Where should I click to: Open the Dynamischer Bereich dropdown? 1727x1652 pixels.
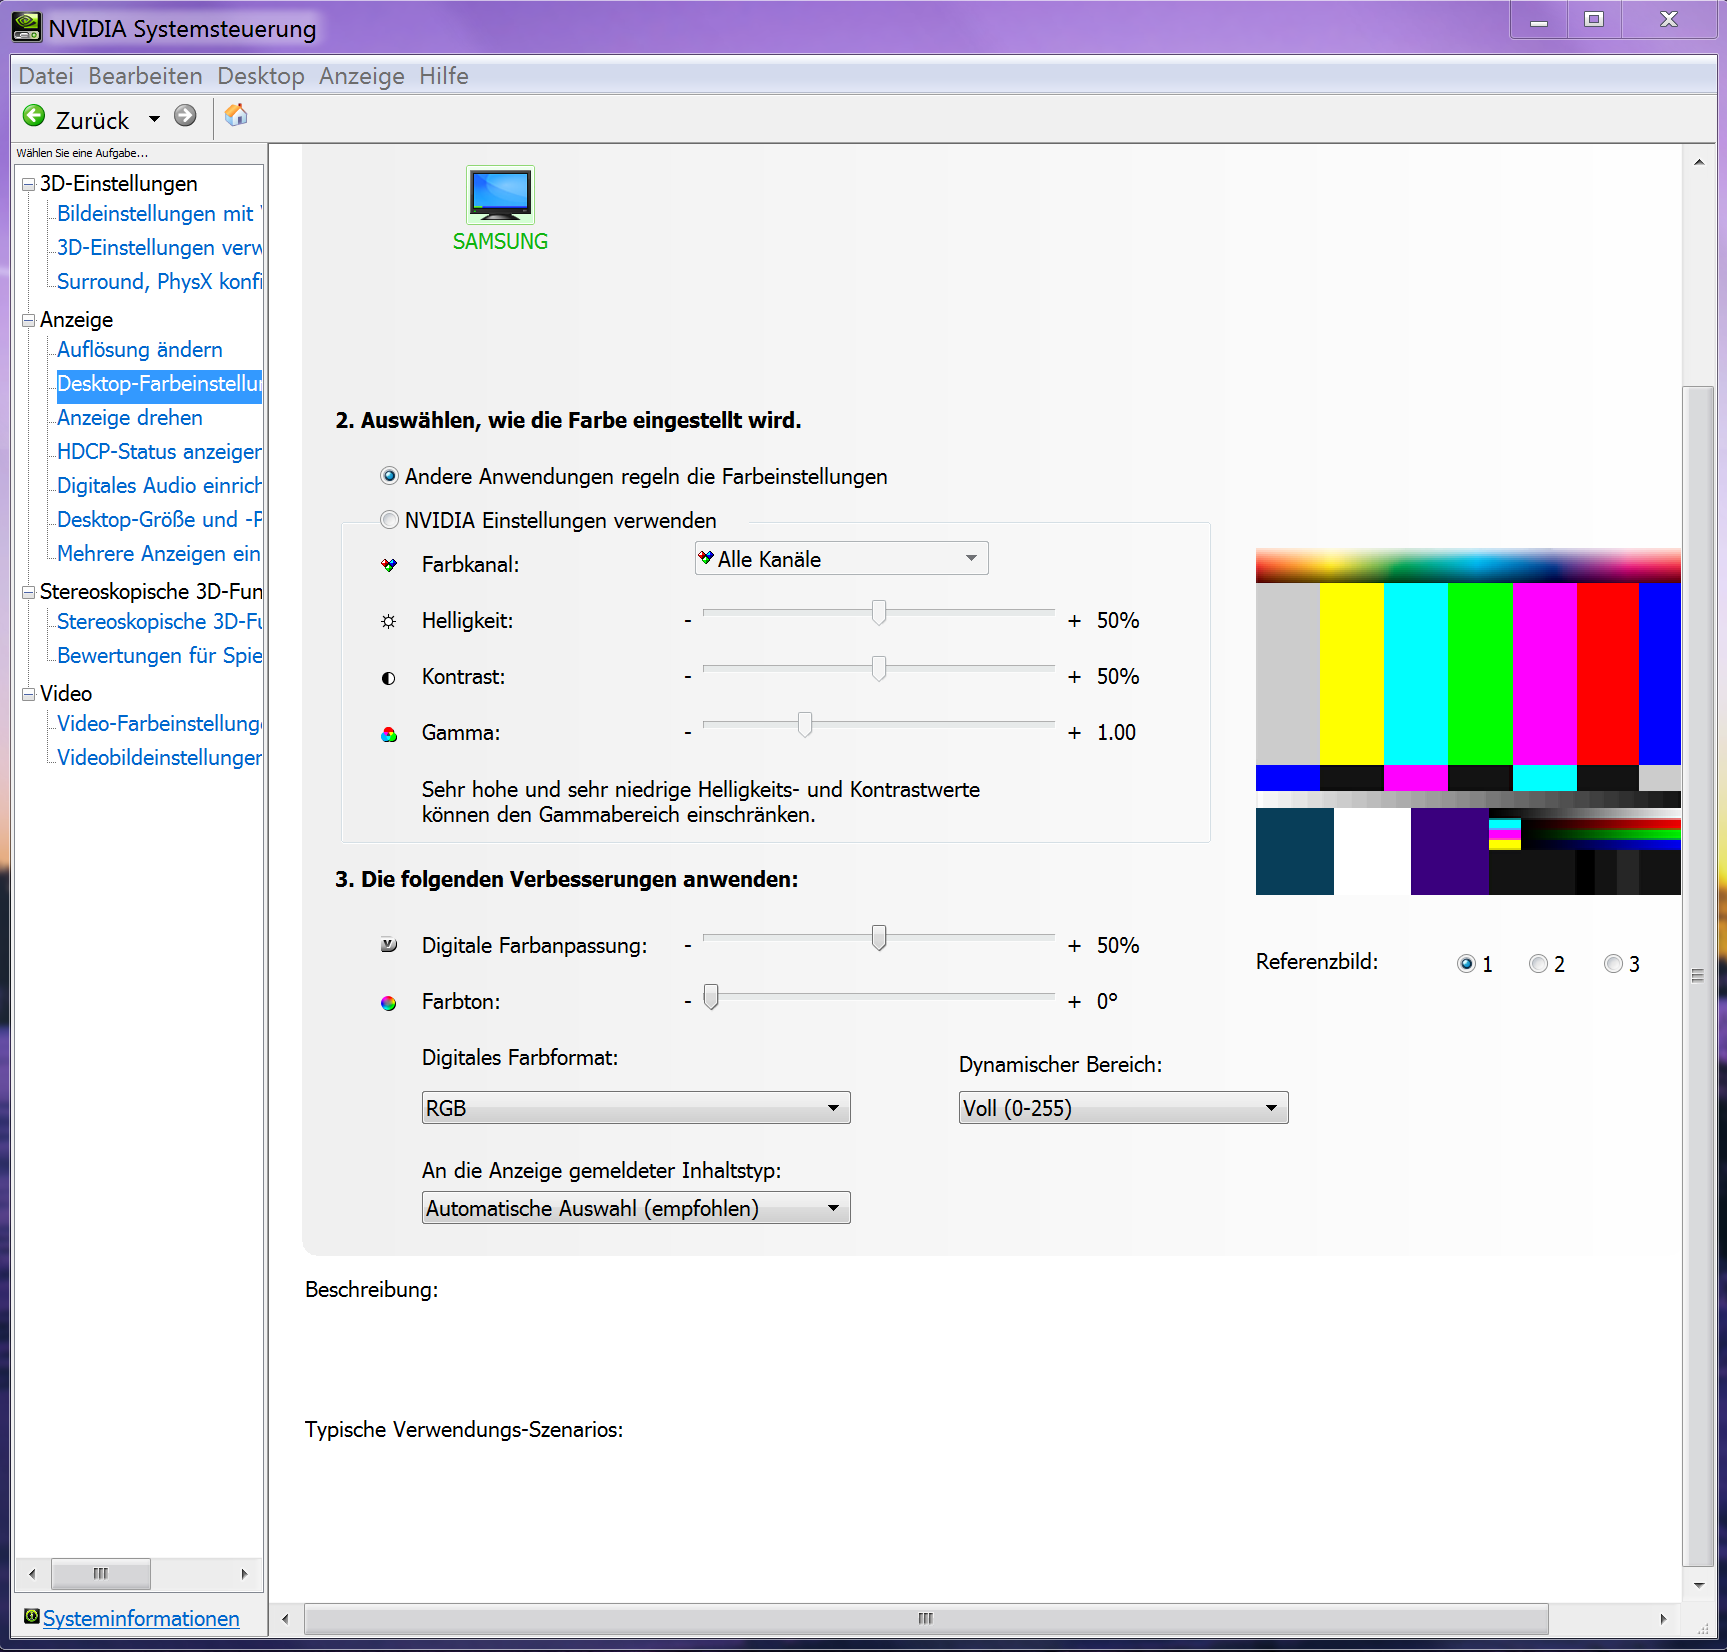tap(1123, 1108)
